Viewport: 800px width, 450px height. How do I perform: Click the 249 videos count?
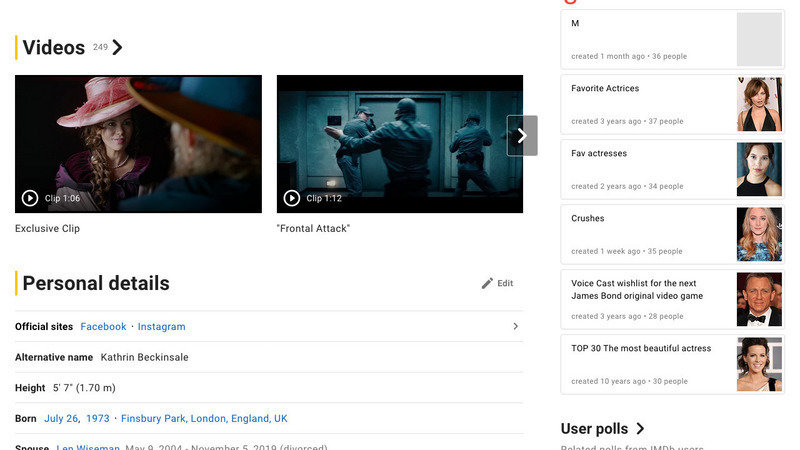tap(100, 47)
